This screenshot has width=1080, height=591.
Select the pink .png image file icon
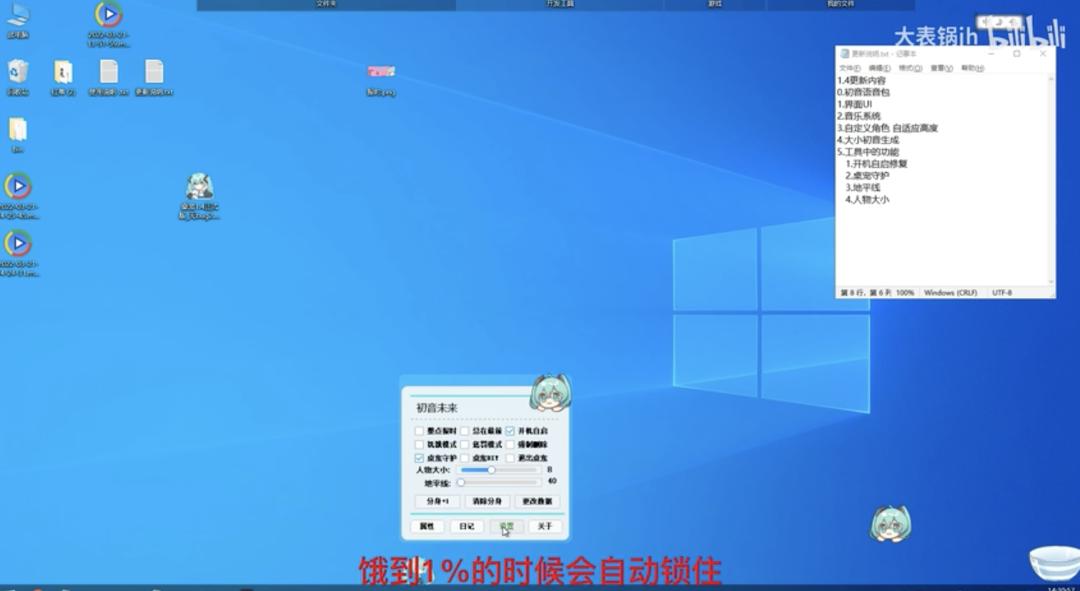pyautogui.click(x=381, y=79)
